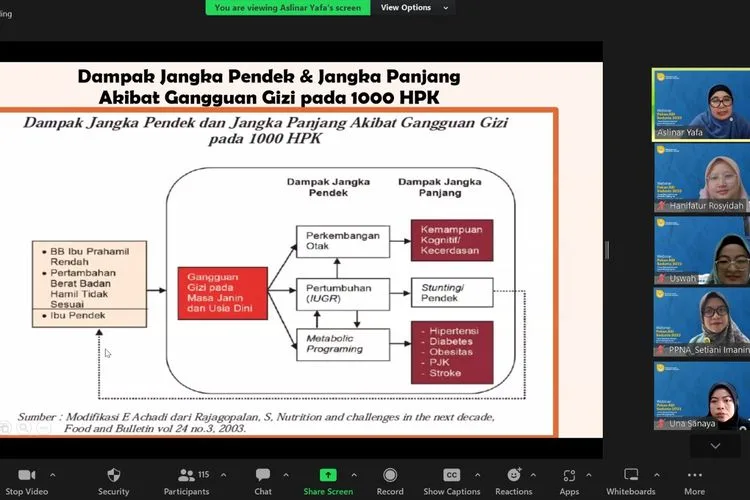
Task: Select Aslinar Yafa's video thumbnail
Action: pyautogui.click(x=701, y=105)
